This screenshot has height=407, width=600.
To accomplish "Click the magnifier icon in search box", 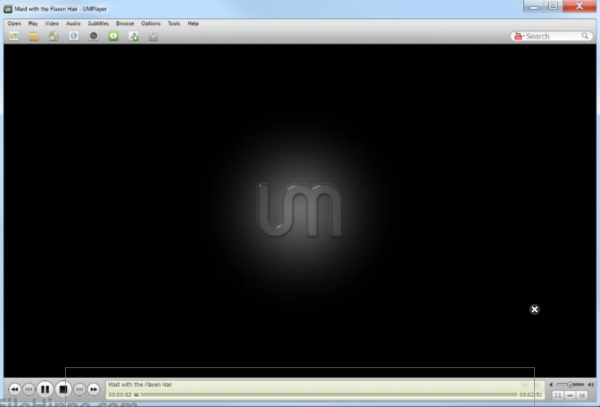I will [x=585, y=36].
